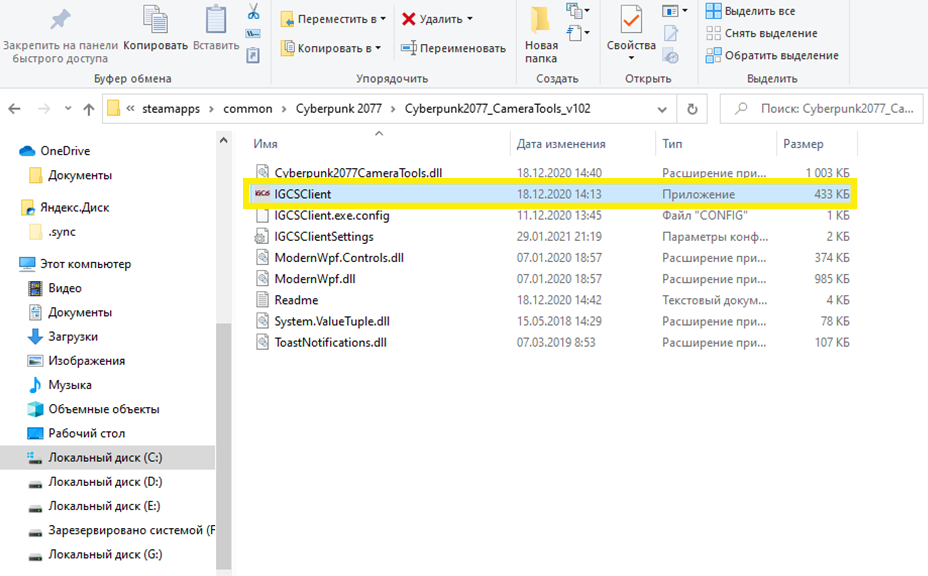Select 'Загрузки' in navigation pane
Viewport: 928px width, 576px height.
pos(73,337)
